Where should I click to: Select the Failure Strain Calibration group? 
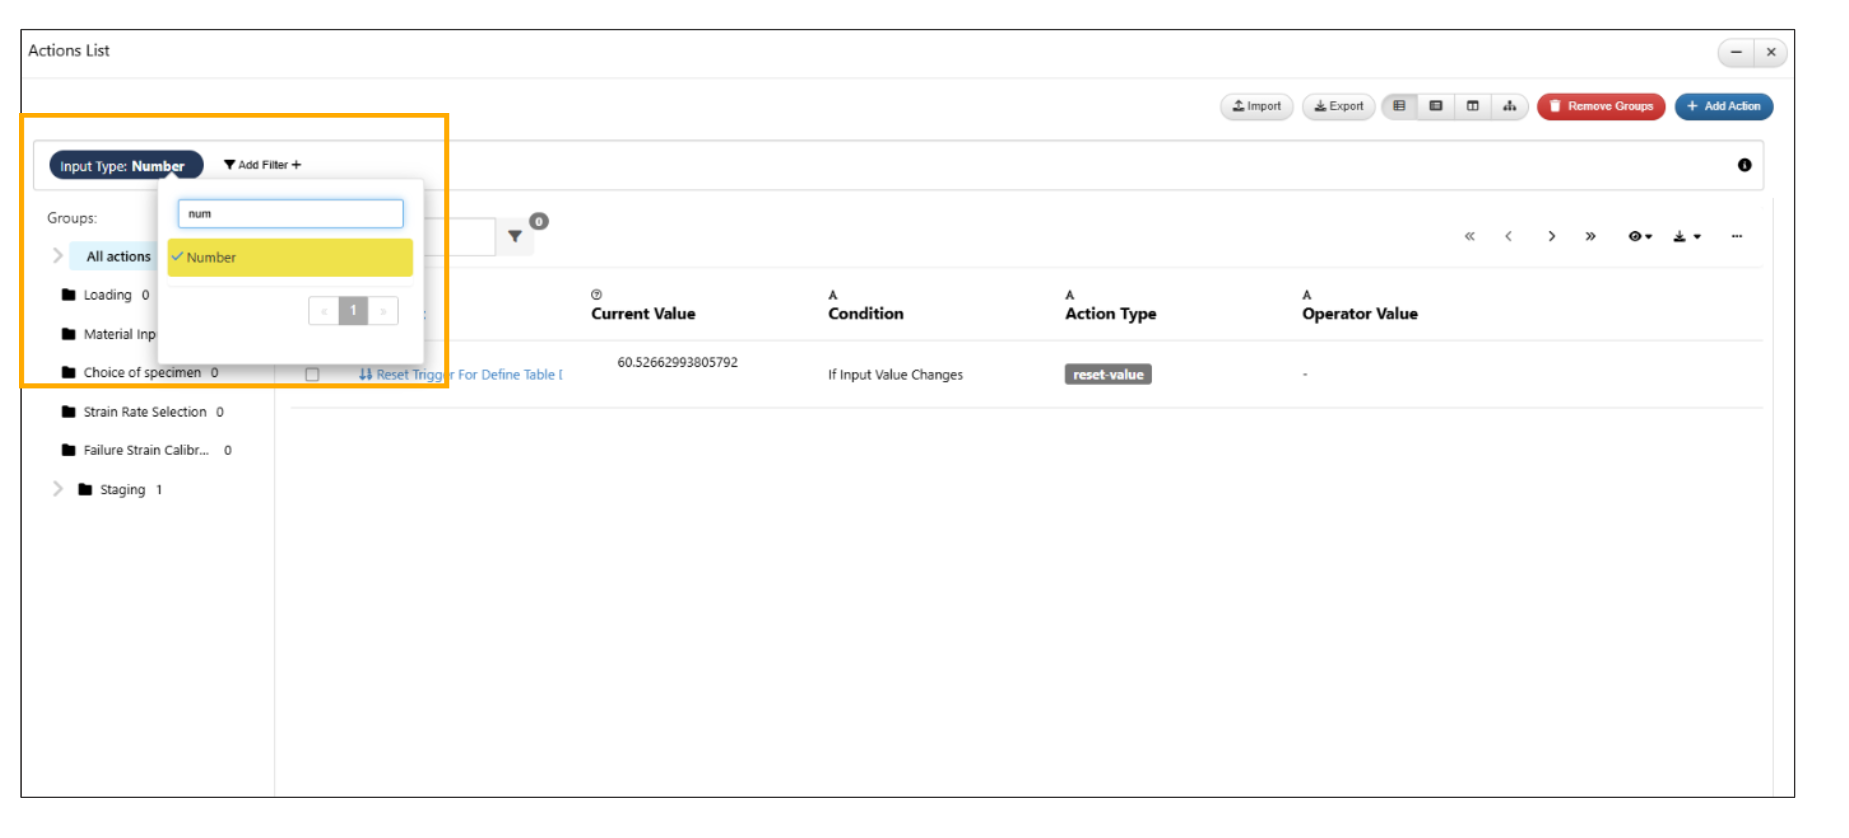145,451
